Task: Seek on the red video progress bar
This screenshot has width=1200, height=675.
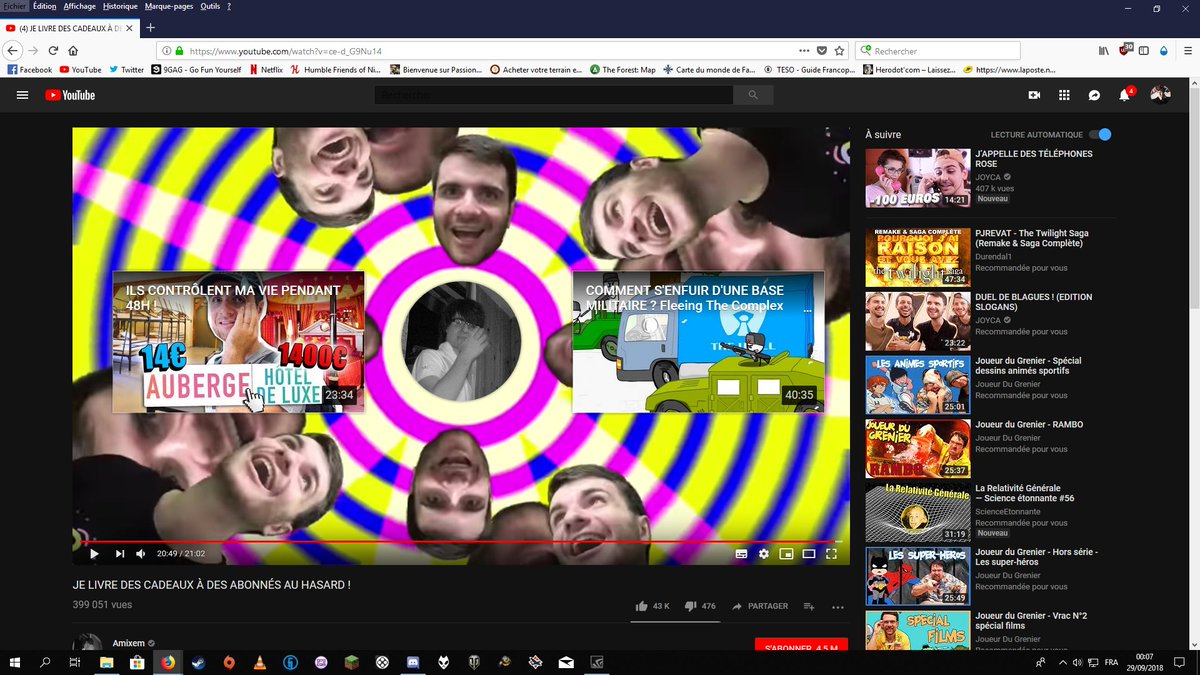Action: 461,541
